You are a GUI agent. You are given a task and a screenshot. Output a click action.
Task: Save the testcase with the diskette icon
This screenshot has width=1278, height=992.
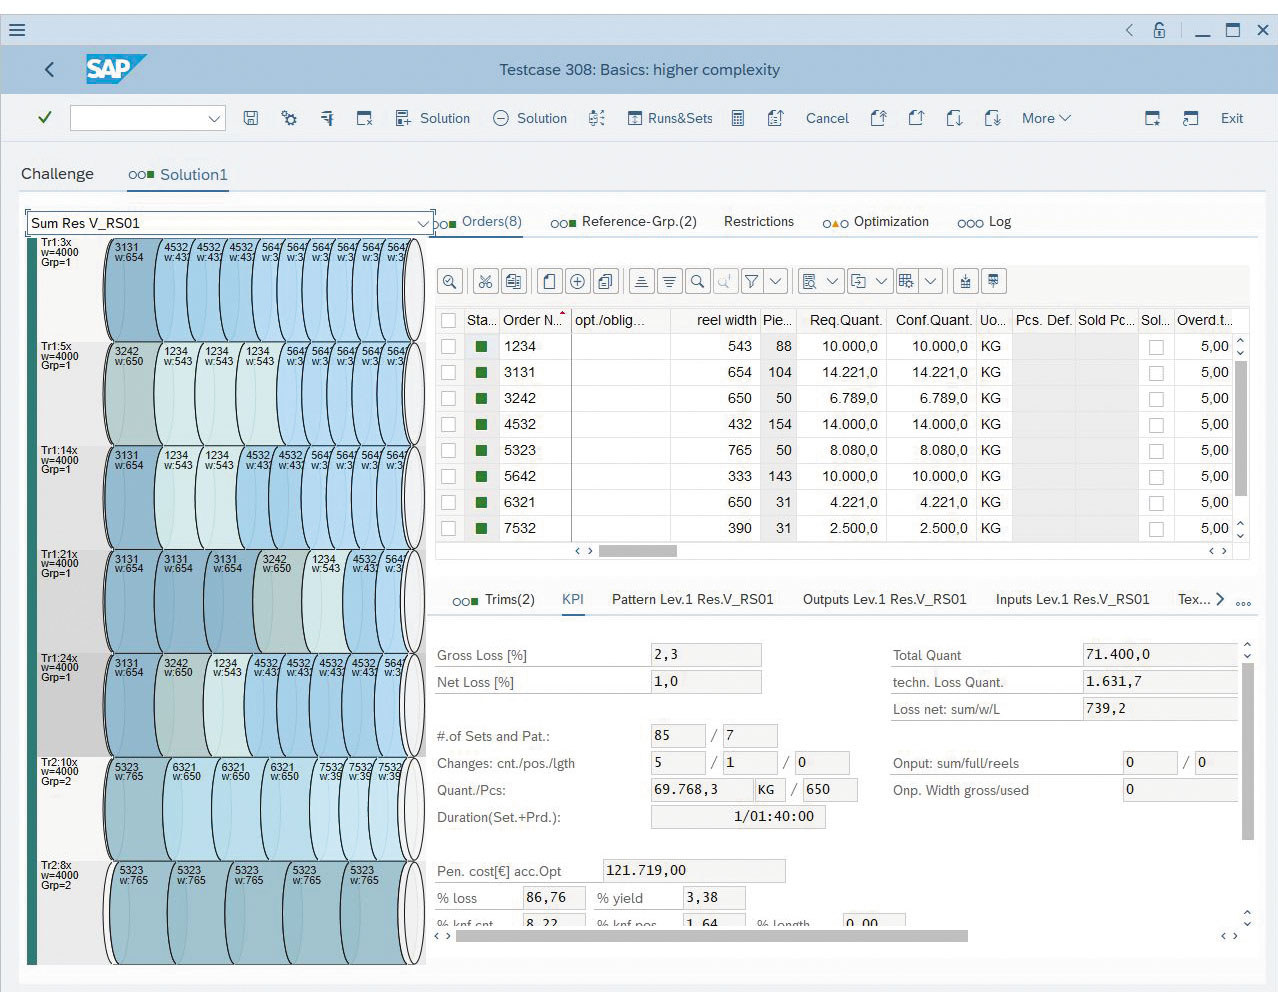251,118
